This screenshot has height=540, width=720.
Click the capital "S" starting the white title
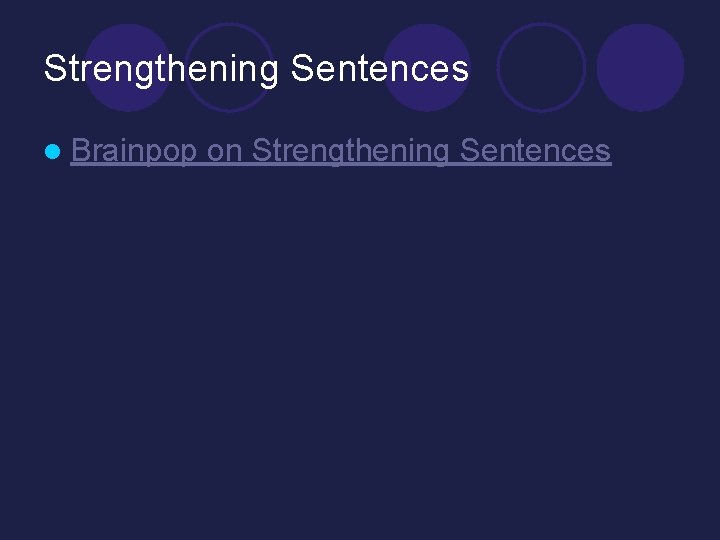[x=55, y=68]
